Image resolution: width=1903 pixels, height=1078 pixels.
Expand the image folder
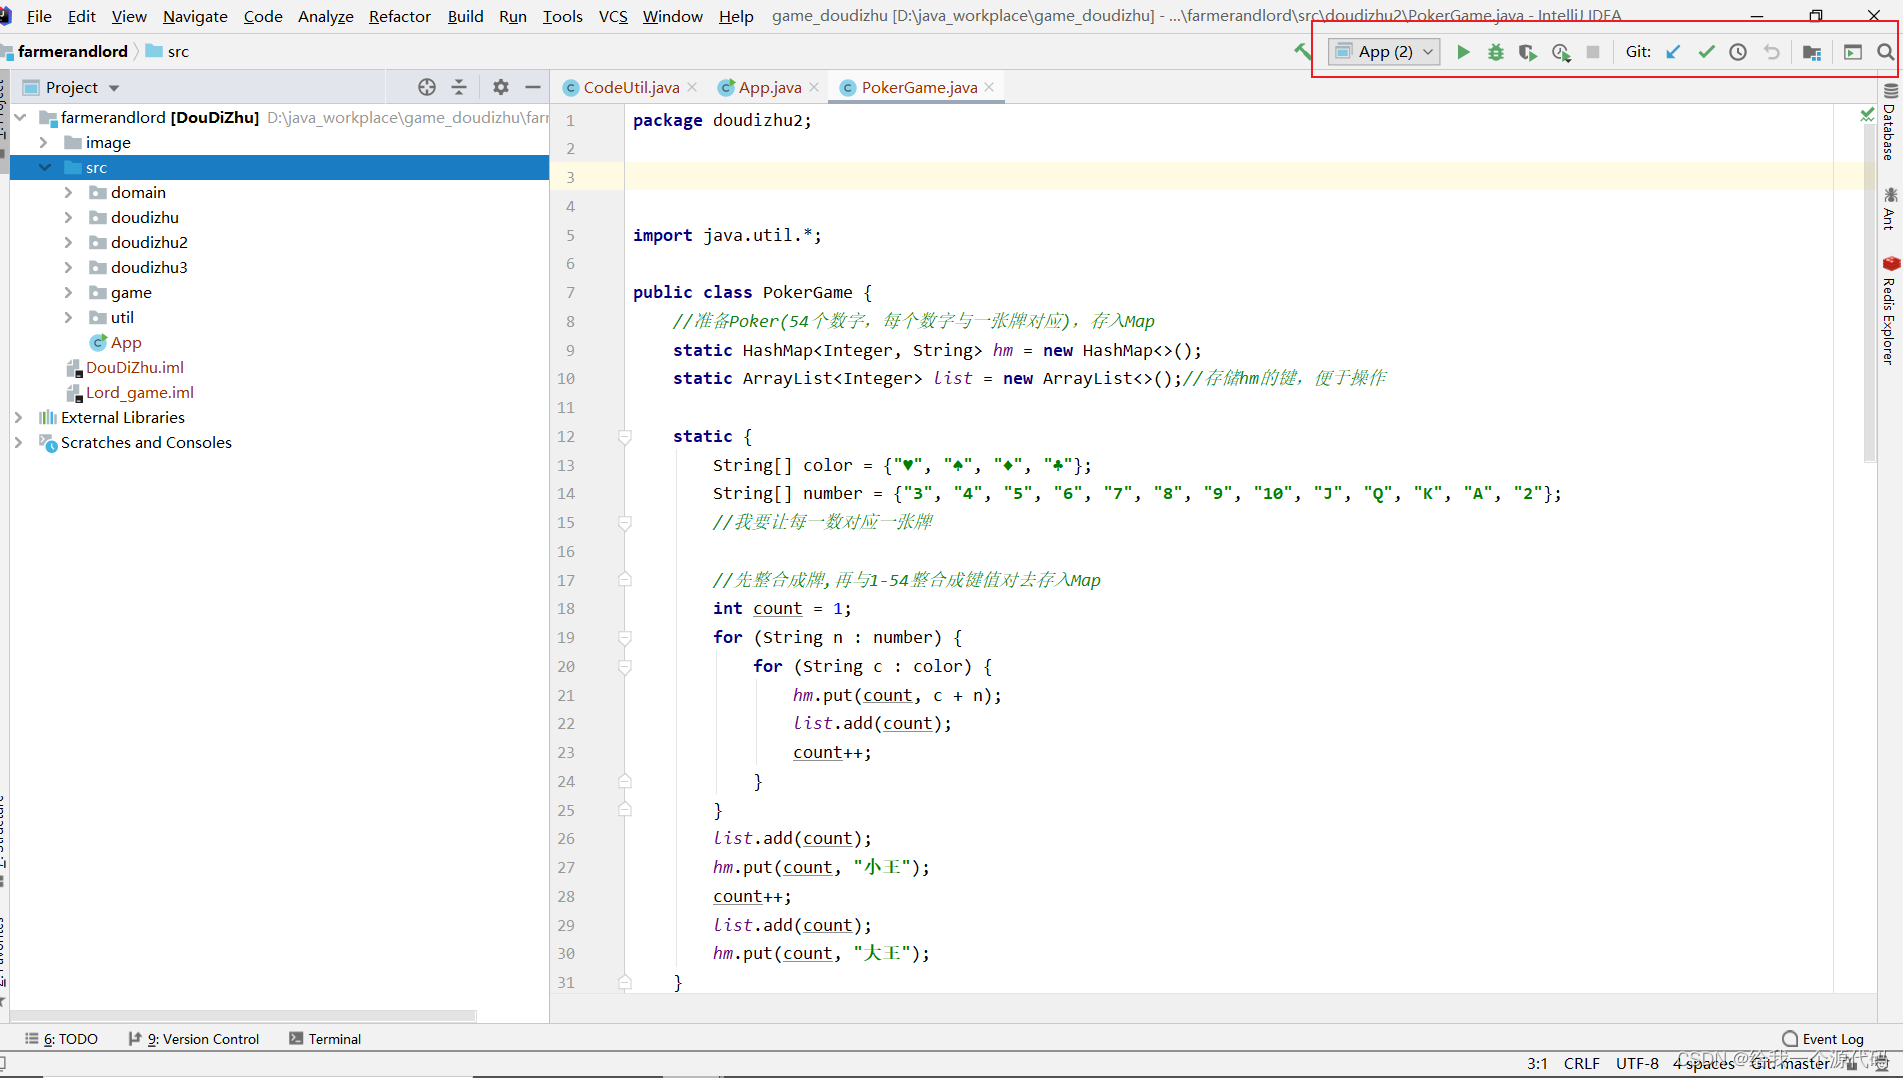click(x=43, y=142)
